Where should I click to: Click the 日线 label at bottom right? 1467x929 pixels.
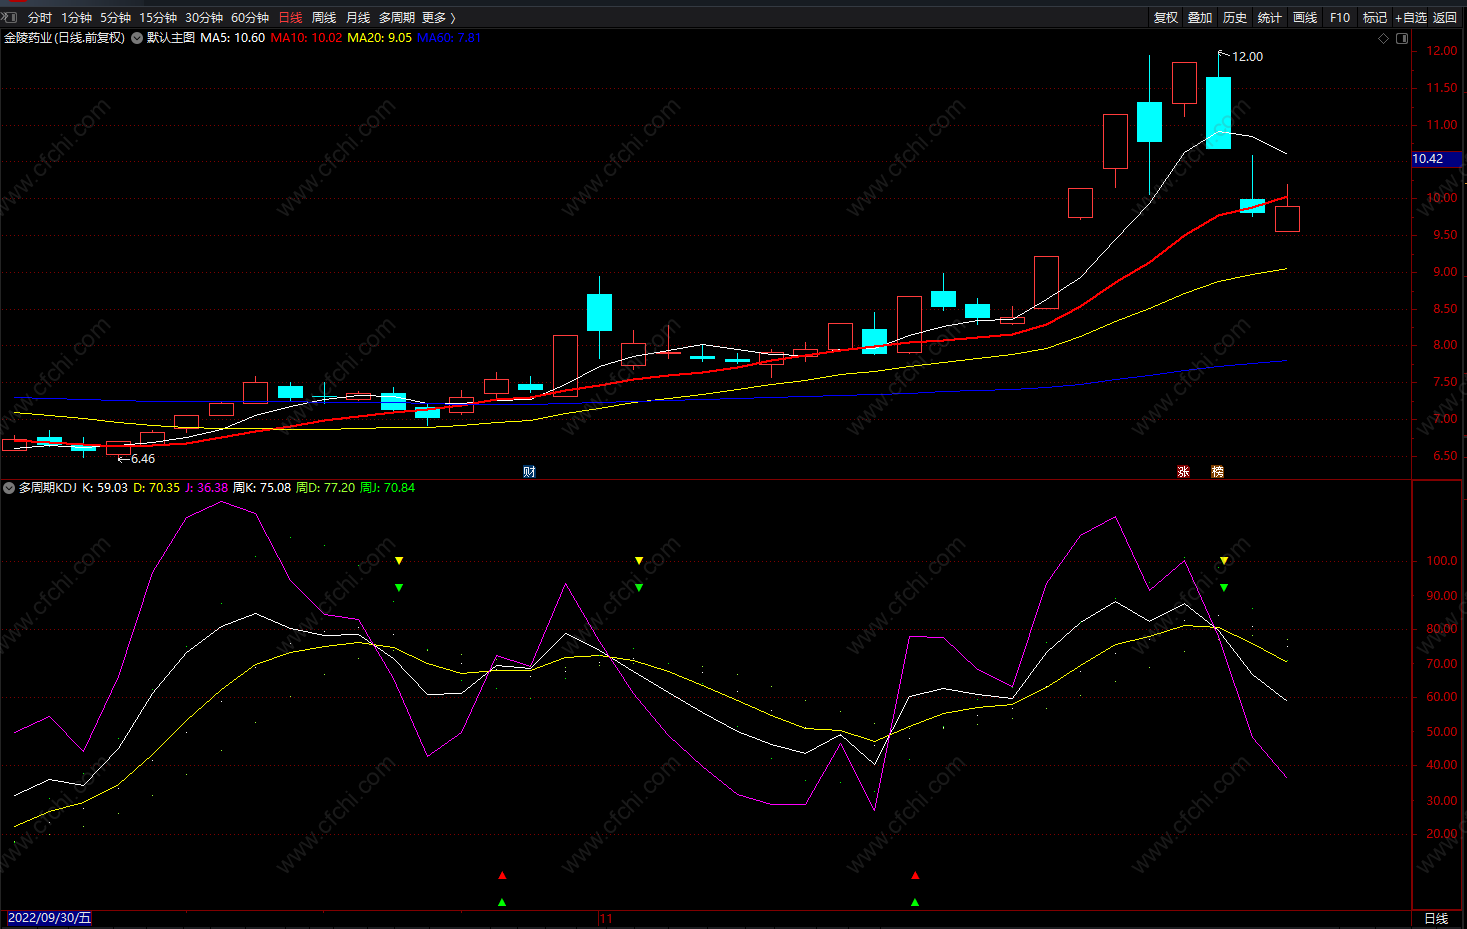[1436, 918]
